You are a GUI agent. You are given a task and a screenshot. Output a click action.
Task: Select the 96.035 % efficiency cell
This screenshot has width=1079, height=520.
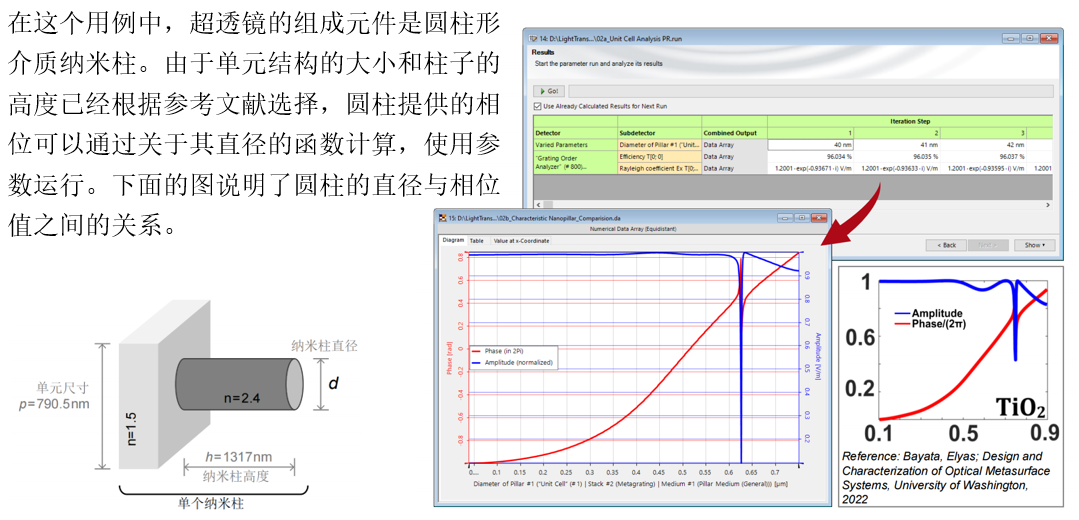896,156
